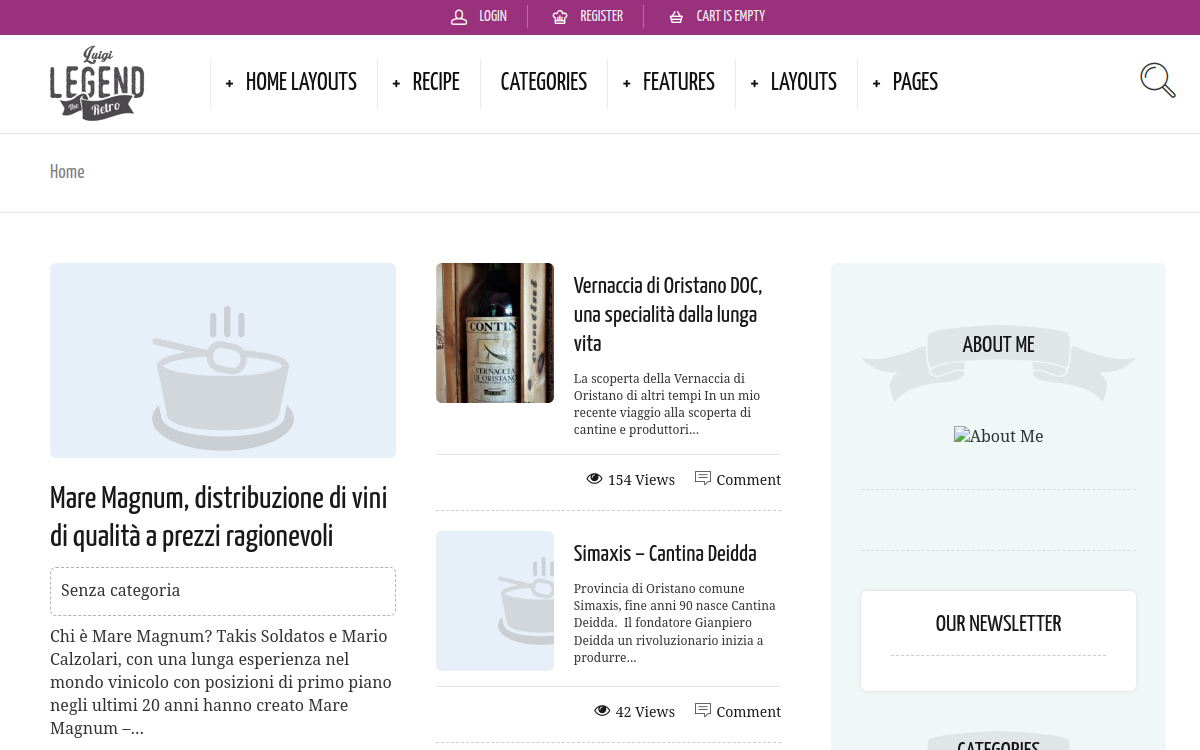Open the search magnifier icon

coord(1158,80)
